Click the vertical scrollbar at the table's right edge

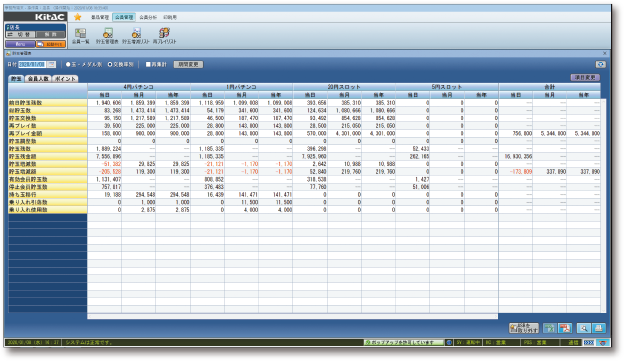tap(603, 206)
